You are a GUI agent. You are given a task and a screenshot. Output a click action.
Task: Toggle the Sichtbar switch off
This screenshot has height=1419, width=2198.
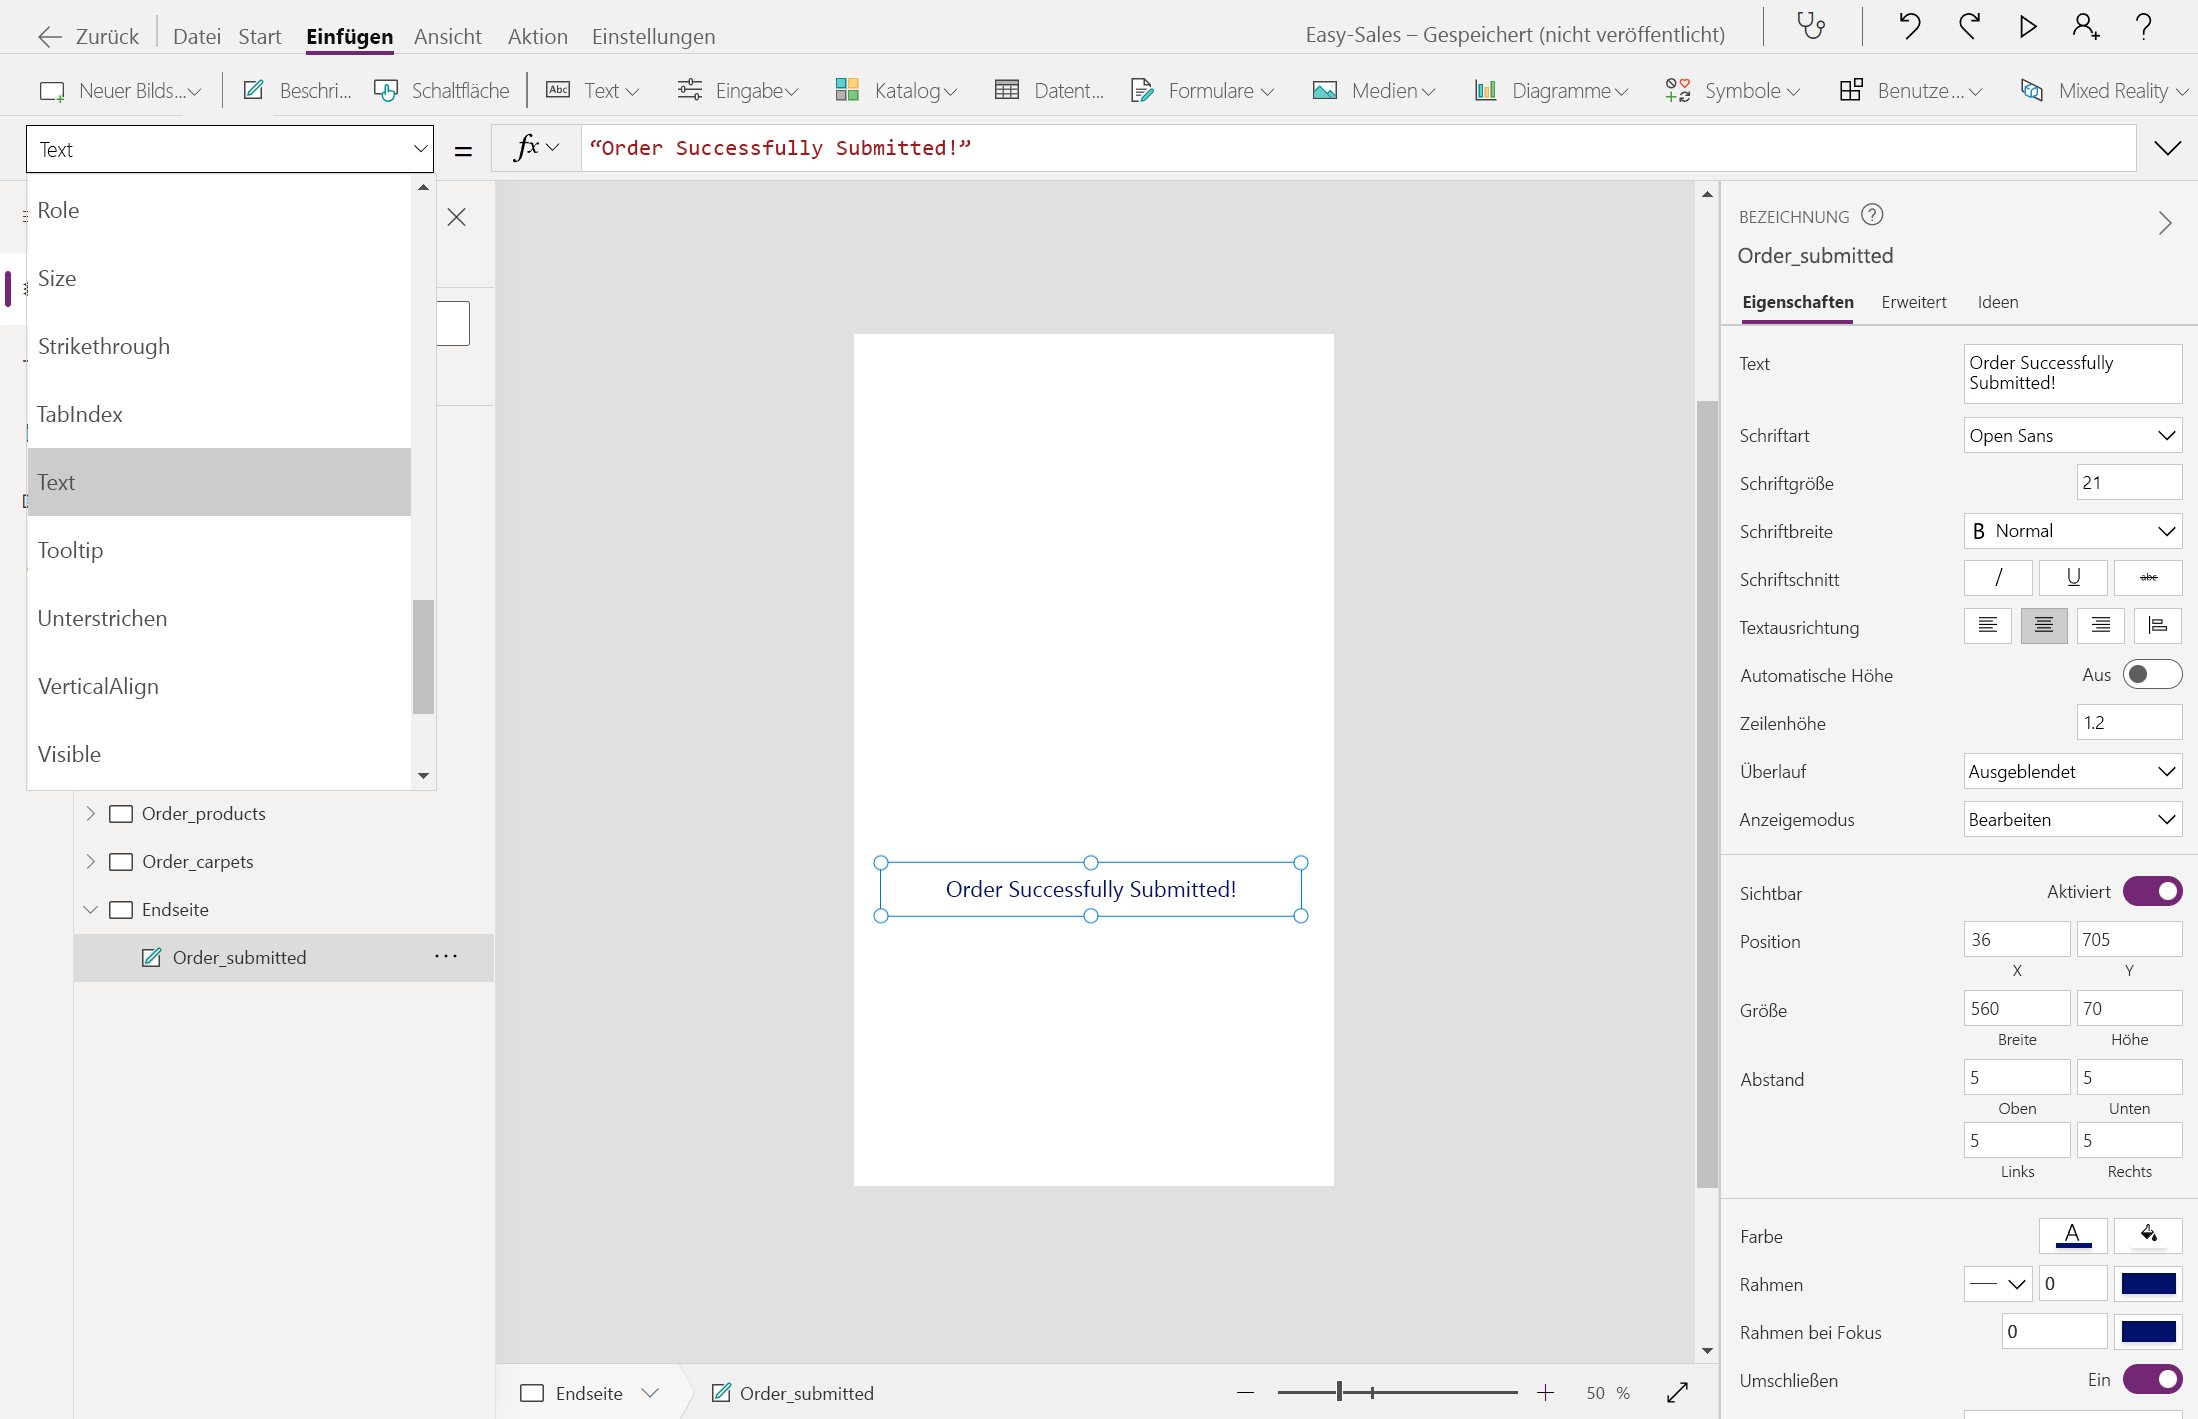click(2151, 891)
